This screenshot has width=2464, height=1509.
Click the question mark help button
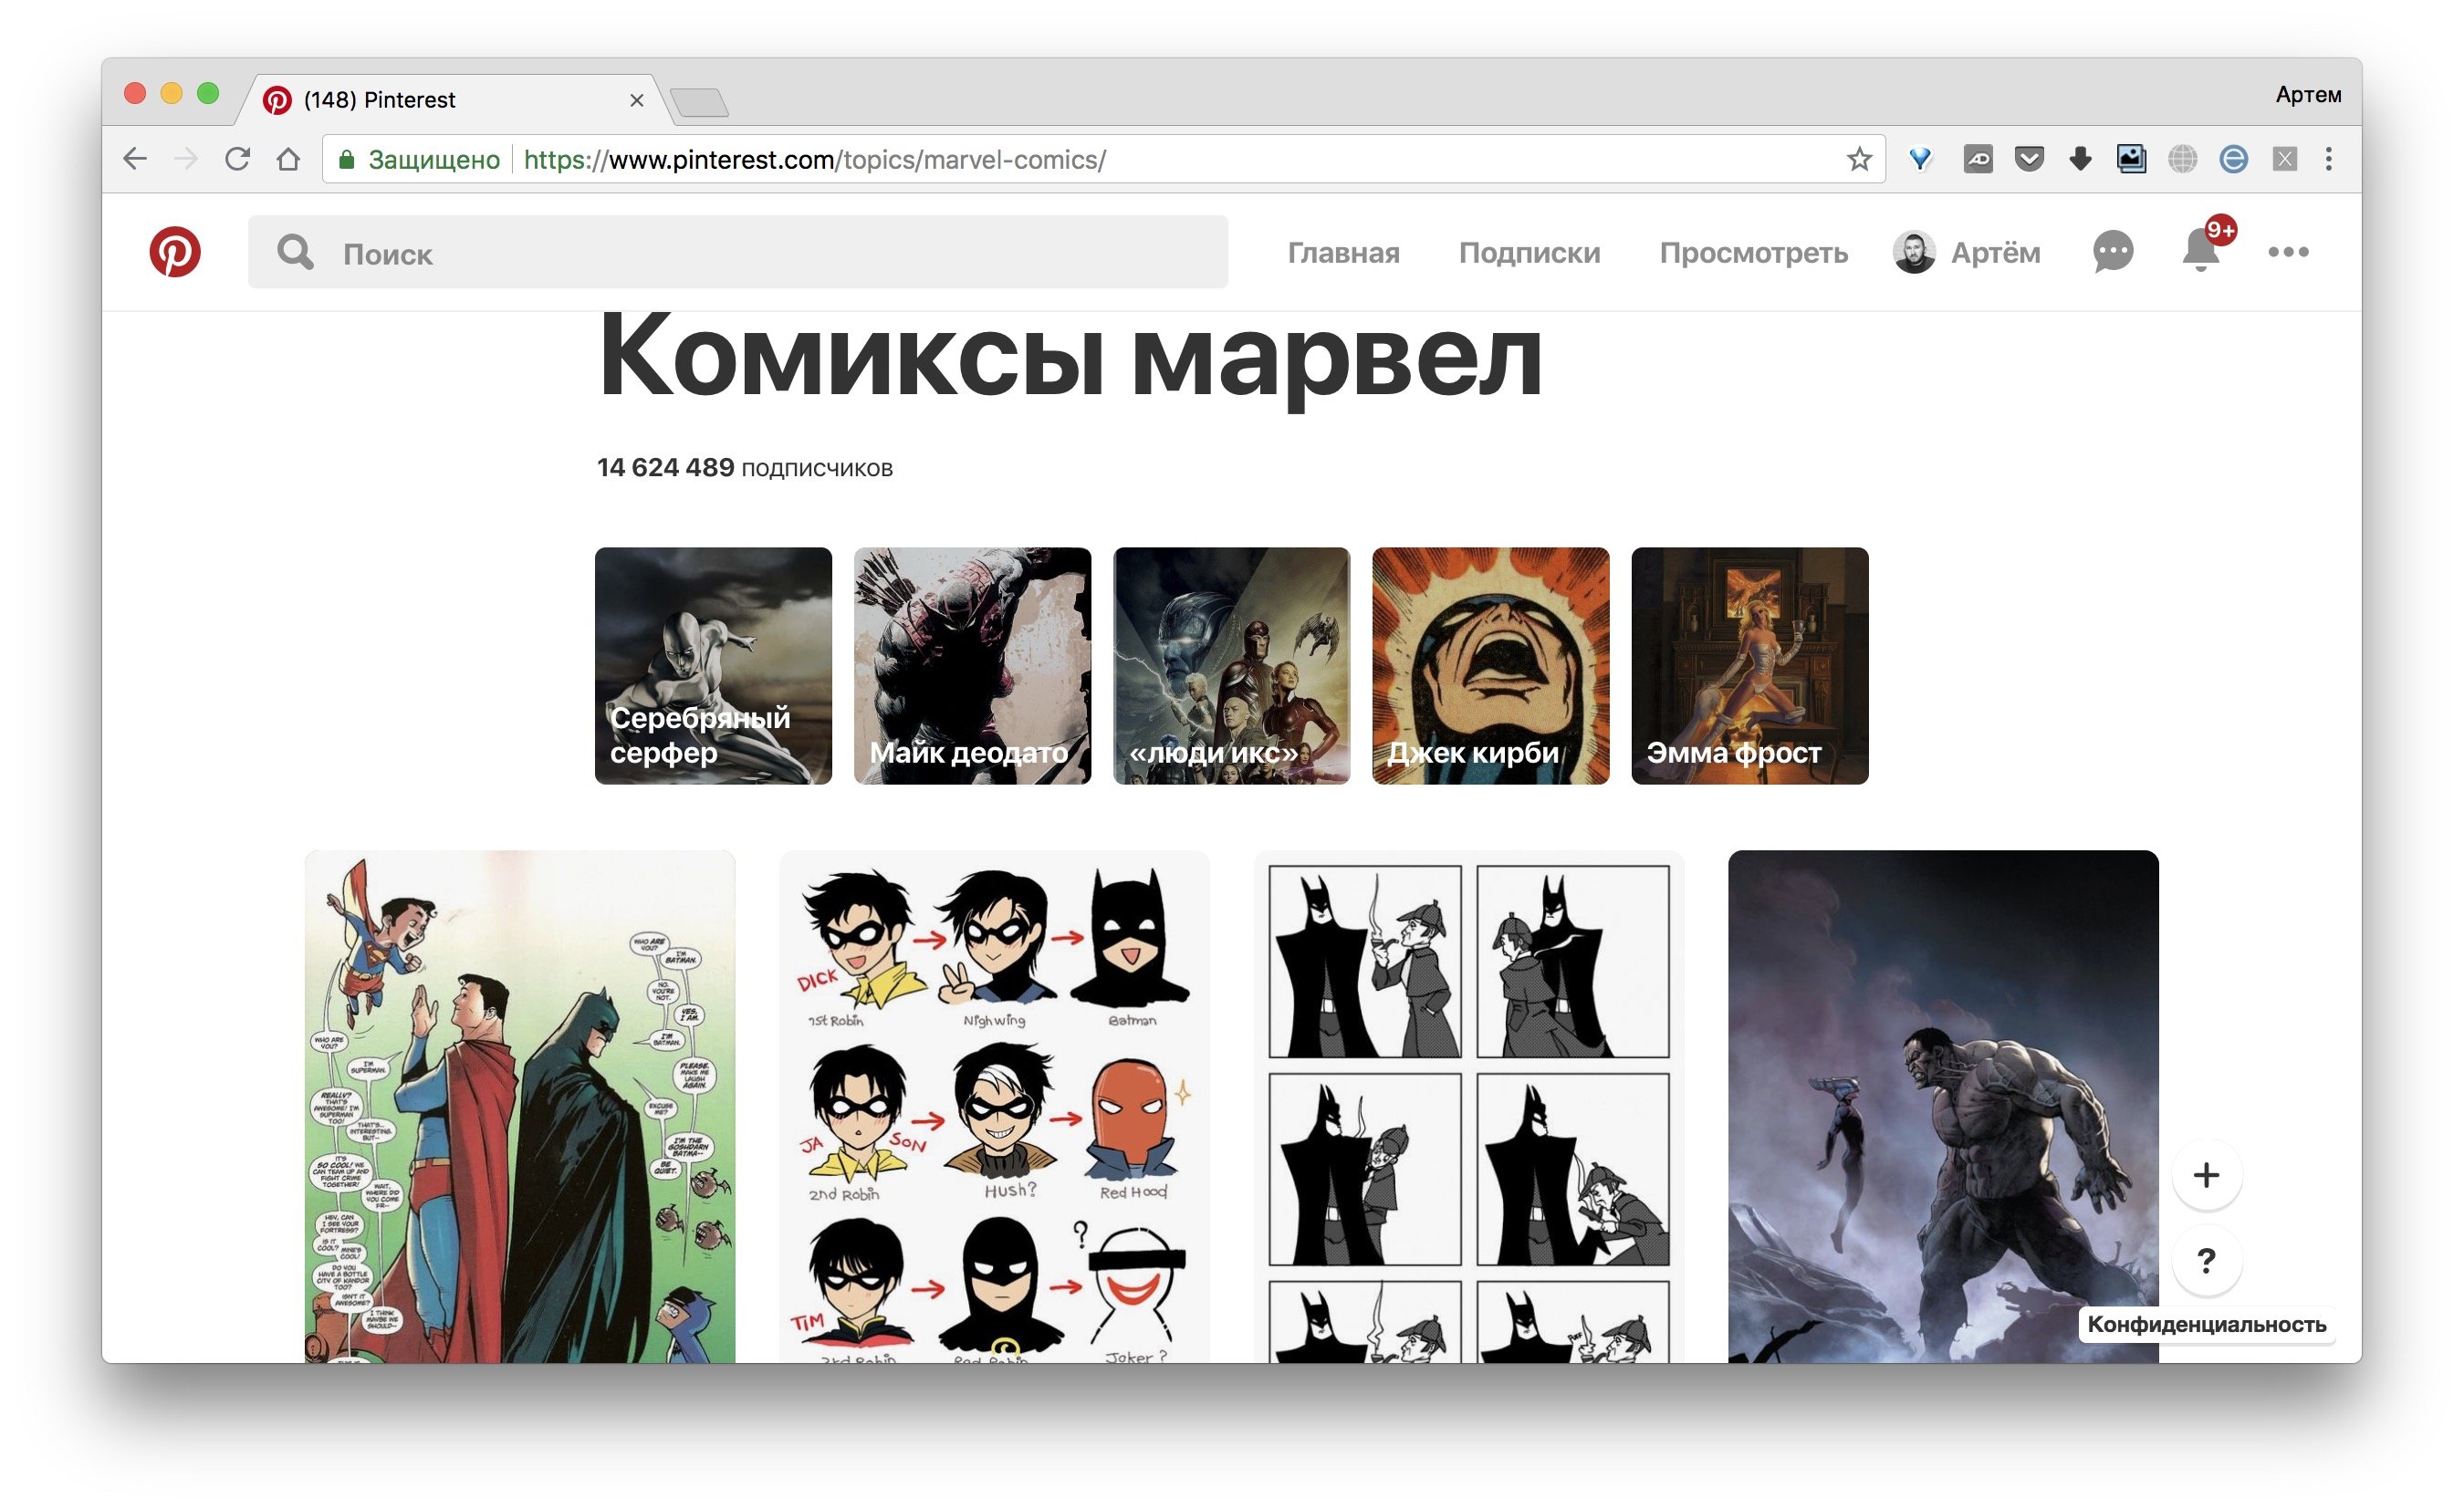click(x=2206, y=1260)
